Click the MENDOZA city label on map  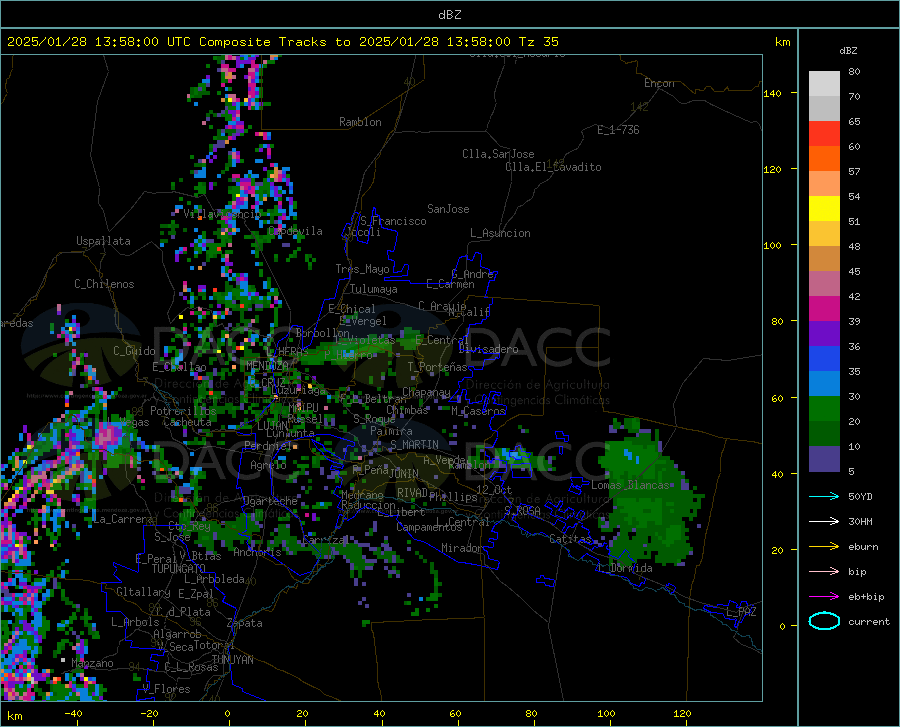click(x=266, y=365)
